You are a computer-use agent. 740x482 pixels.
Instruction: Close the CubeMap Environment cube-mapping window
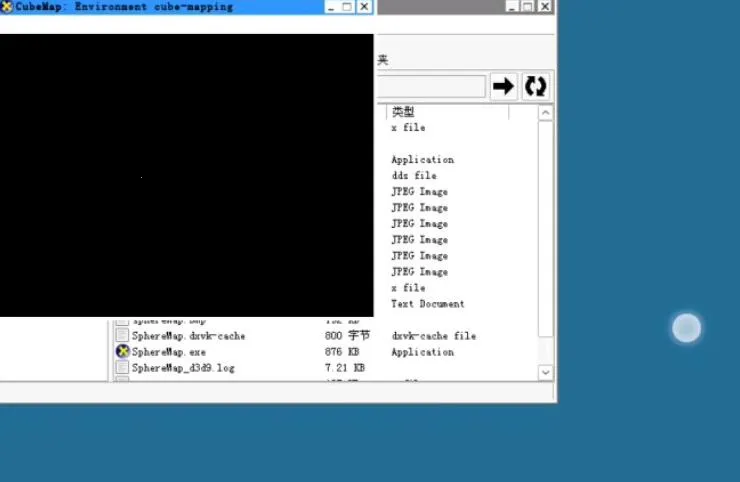[364, 7]
